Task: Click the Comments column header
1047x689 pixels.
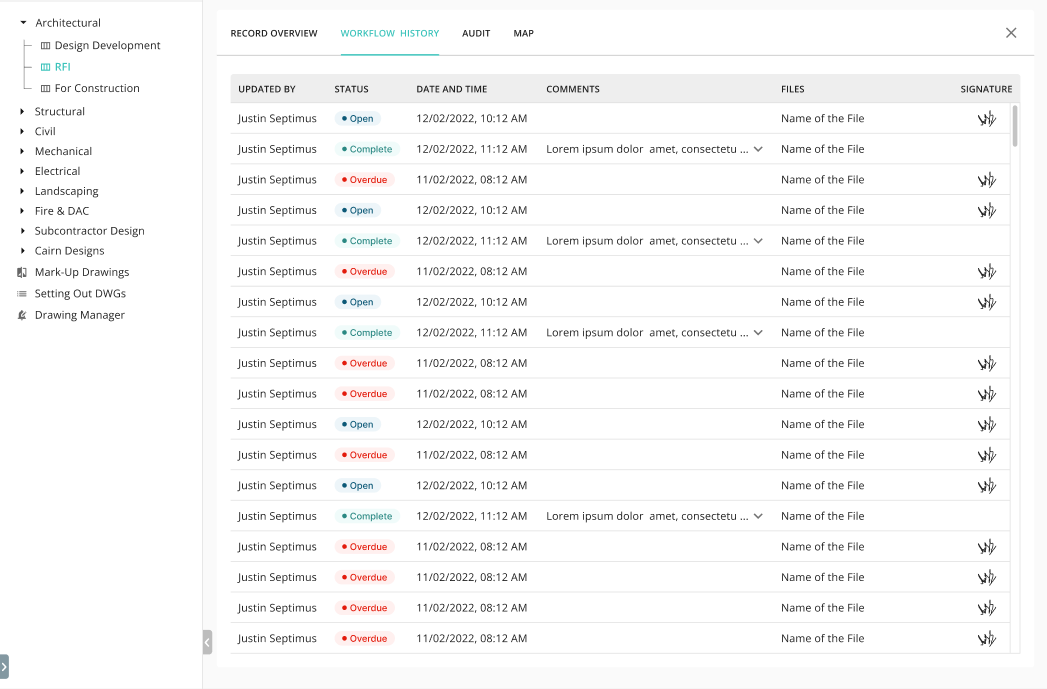Action: (x=573, y=89)
